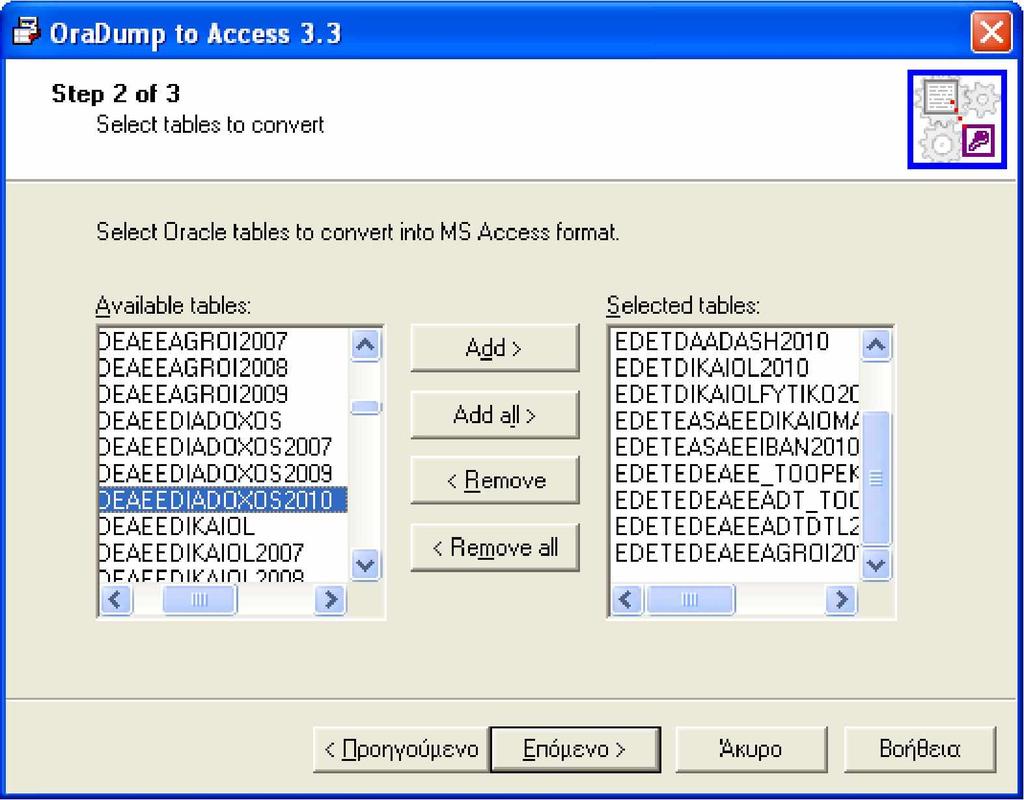1024x800 pixels.
Task: Select DEAEEAGROI2008 in Available tables
Action: [223, 368]
